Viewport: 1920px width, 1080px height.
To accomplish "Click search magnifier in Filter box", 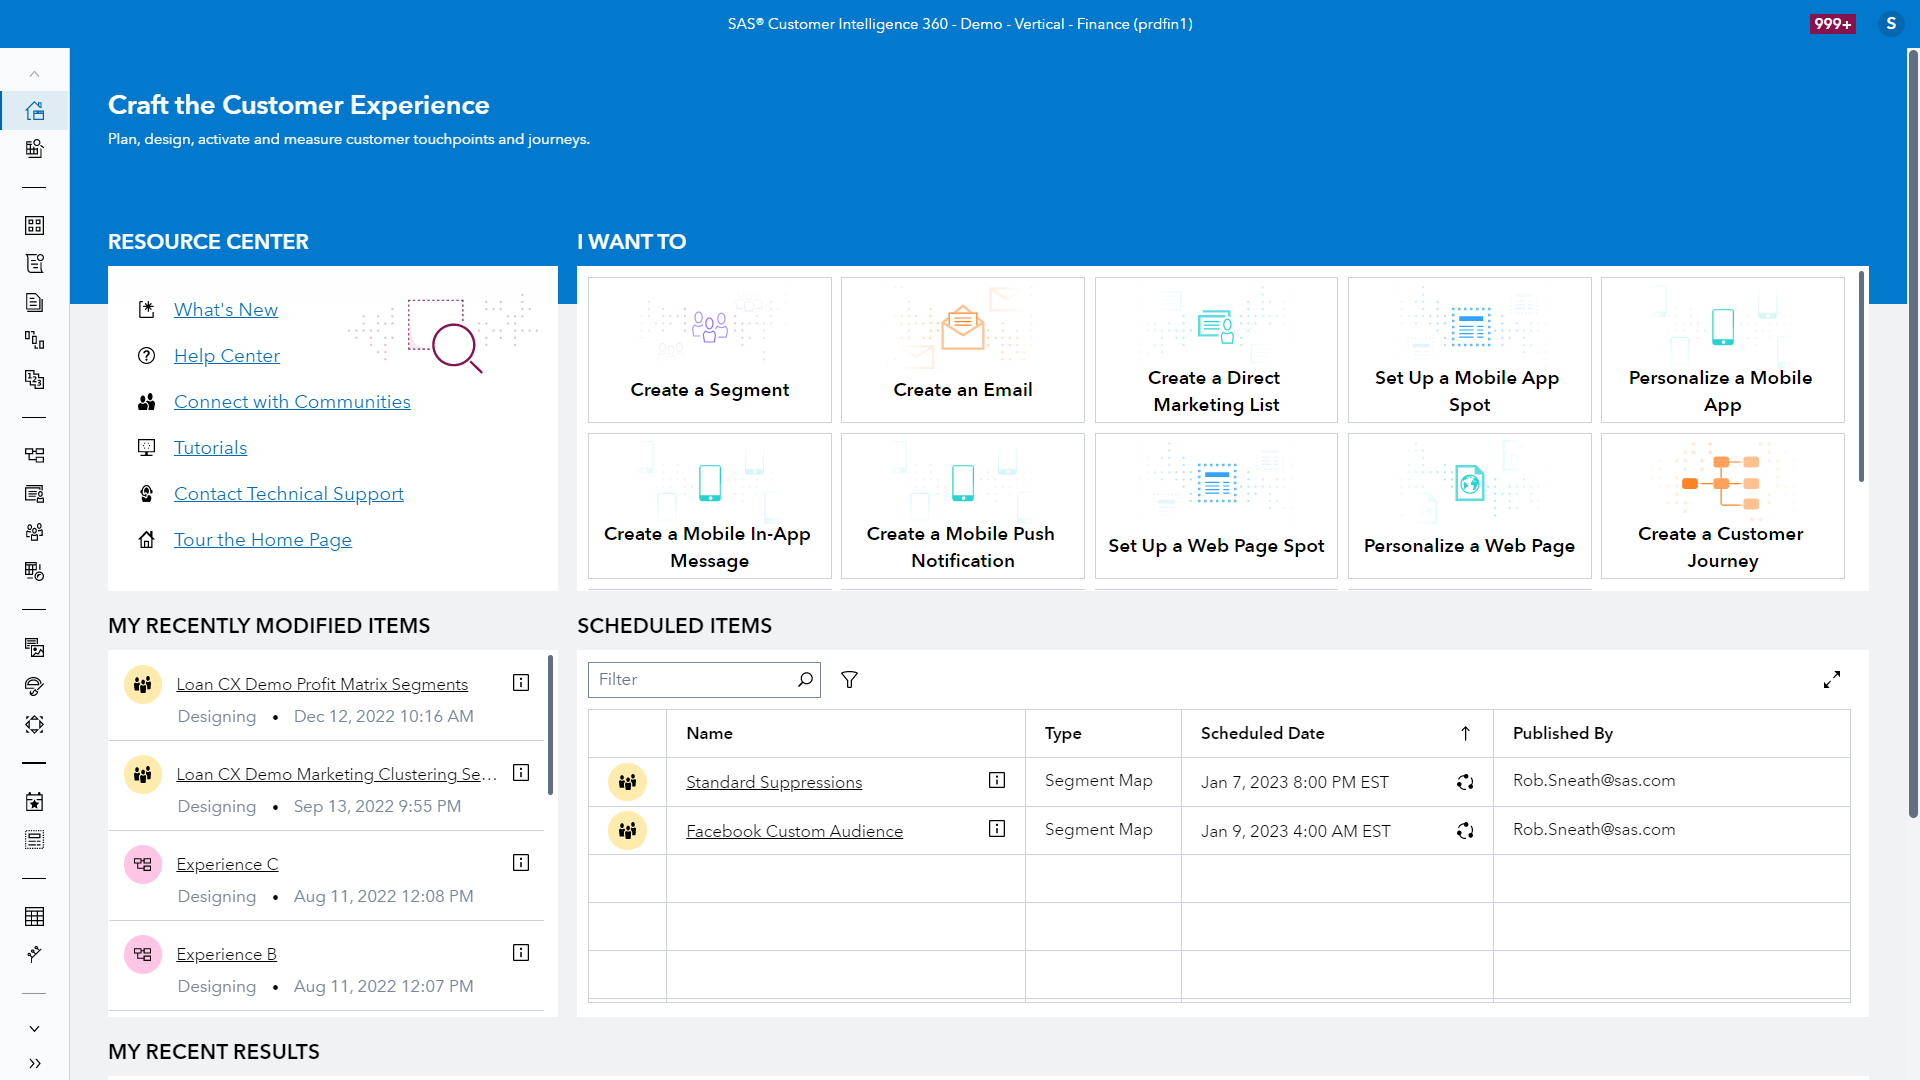I will coord(805,680).
